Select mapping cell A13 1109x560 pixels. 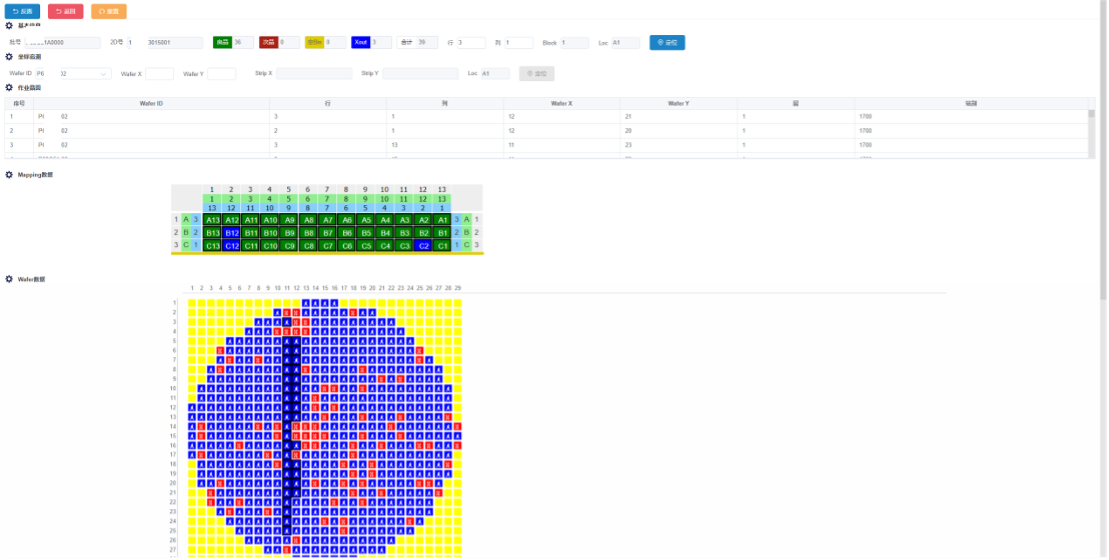click(x=212, y=220)
